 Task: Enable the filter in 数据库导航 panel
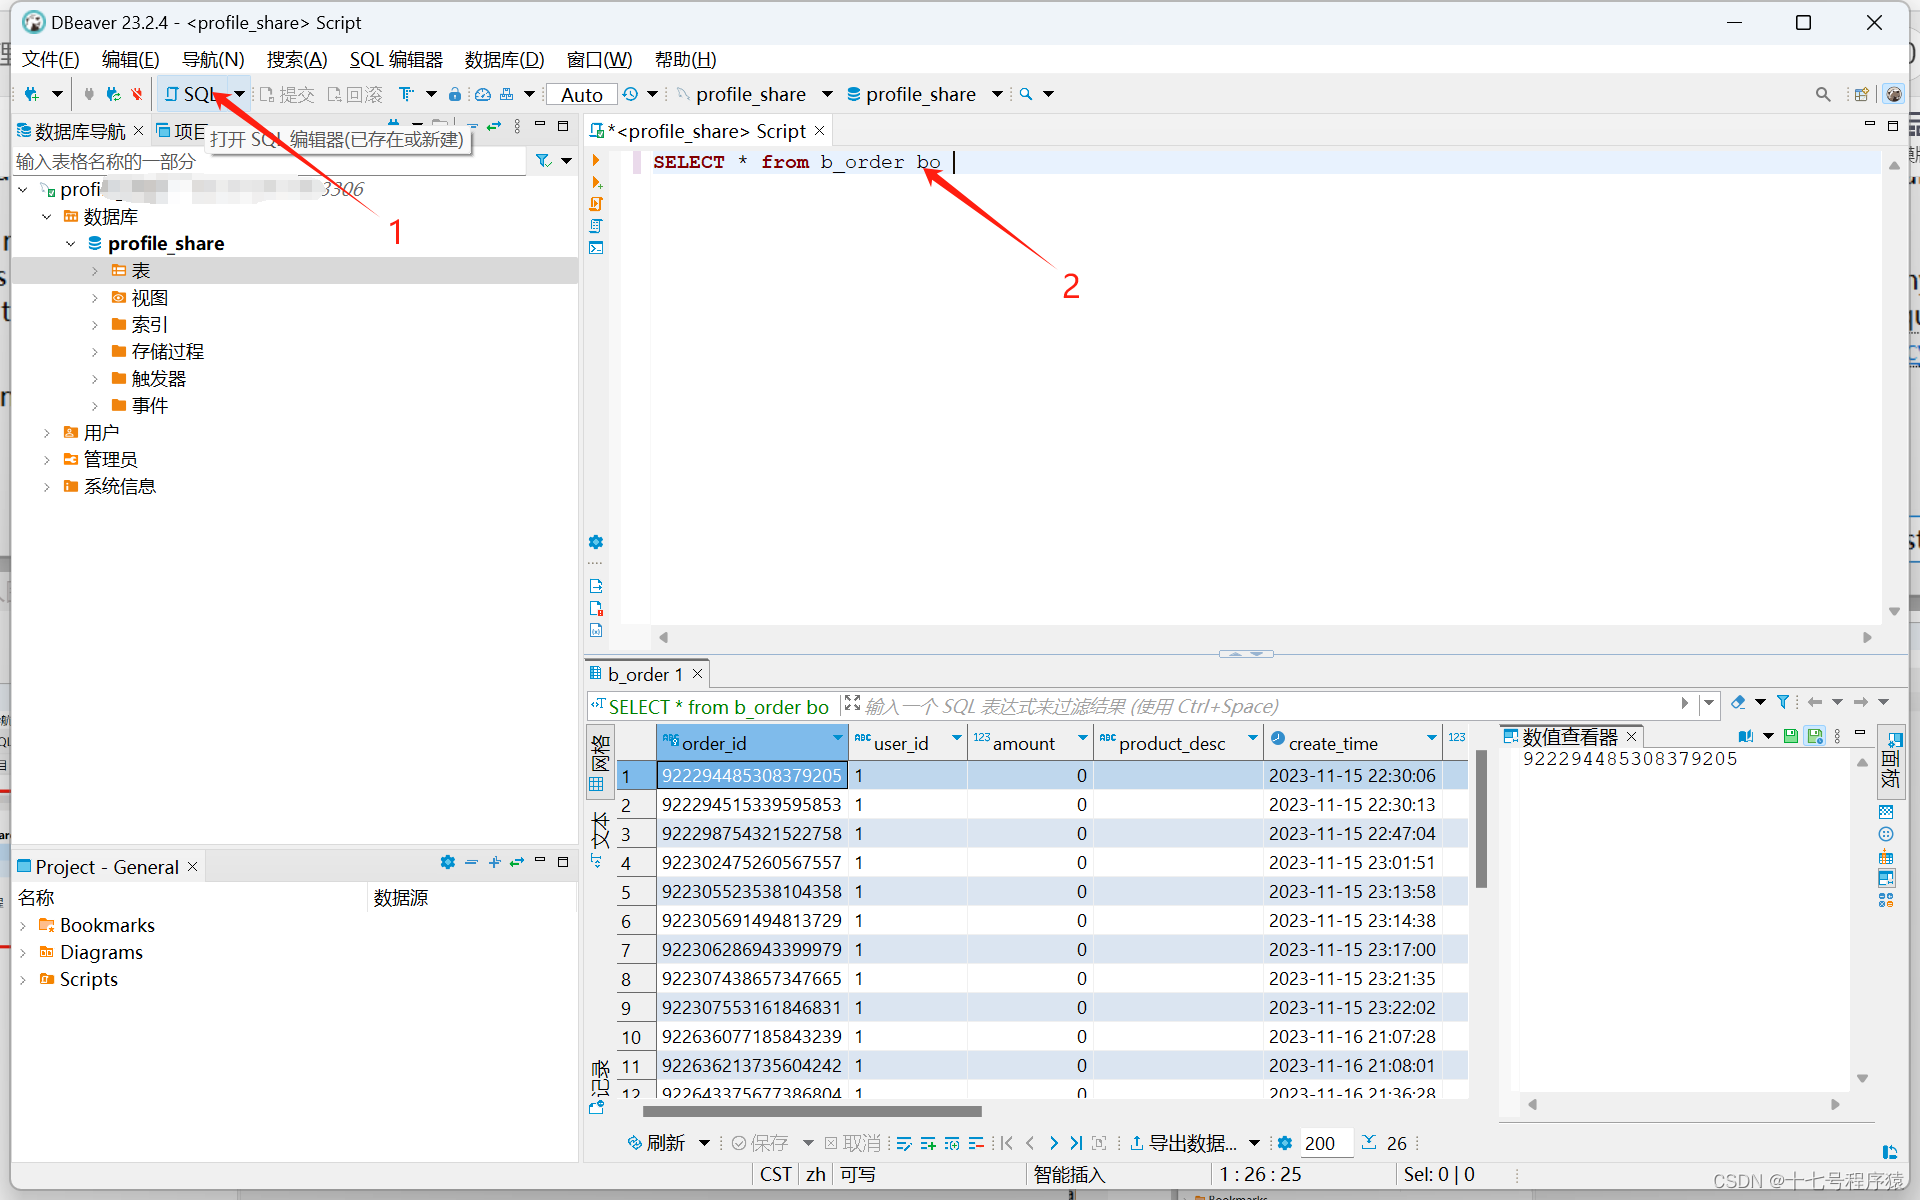click(x=541, y=160)
